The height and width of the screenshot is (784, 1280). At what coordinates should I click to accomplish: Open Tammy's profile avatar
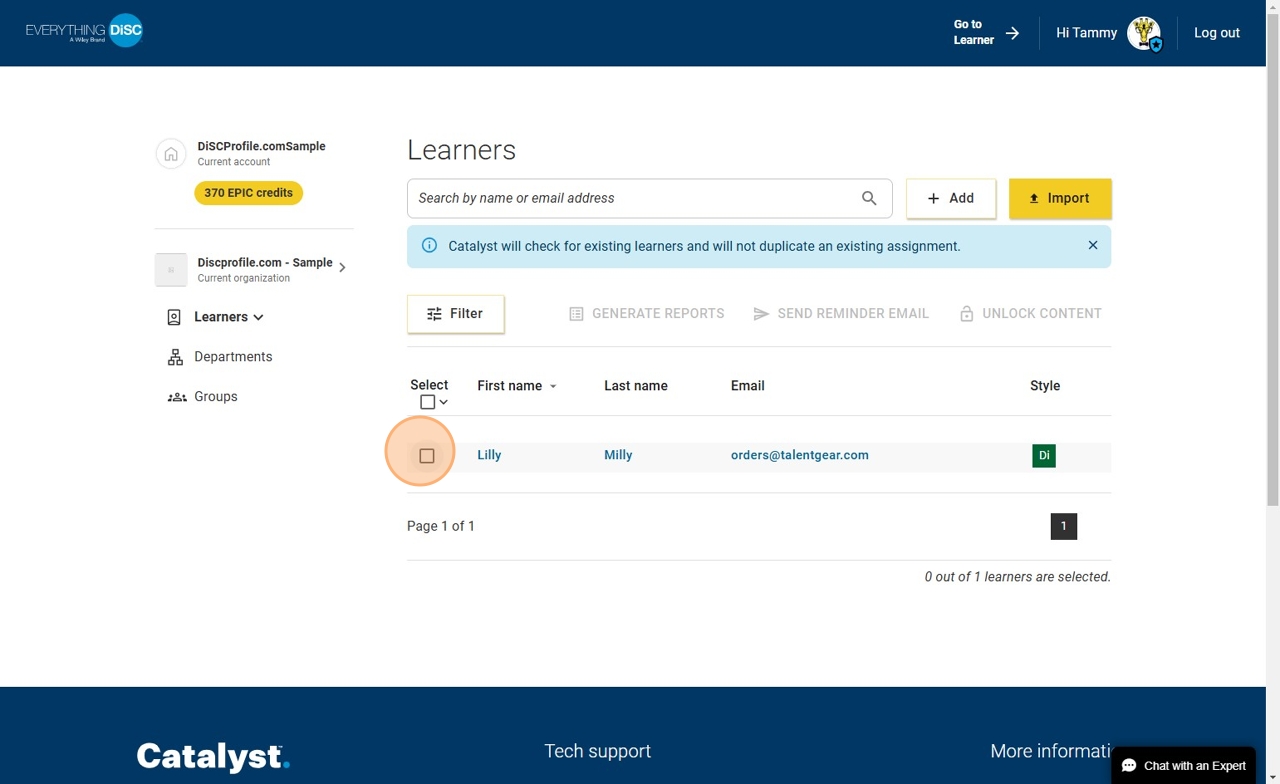click(1143, 33)
